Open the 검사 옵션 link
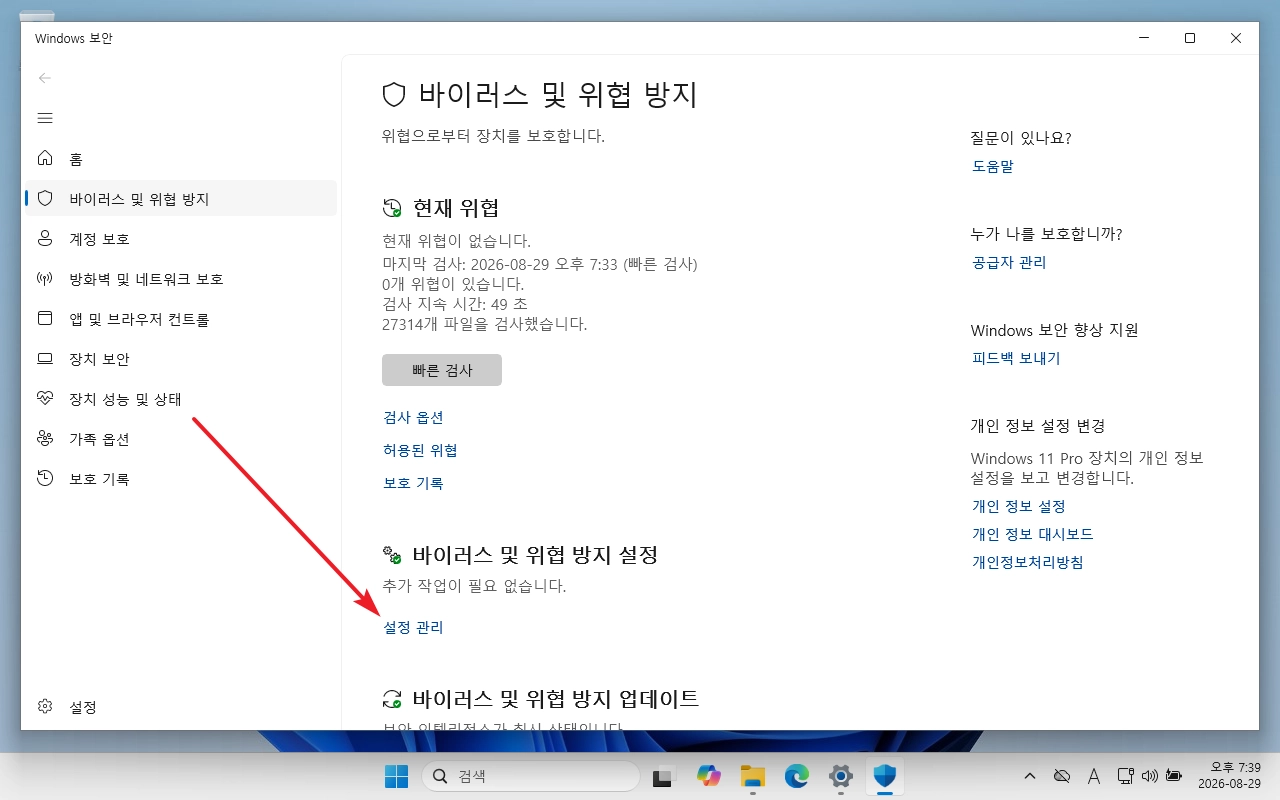 point(413,417)
